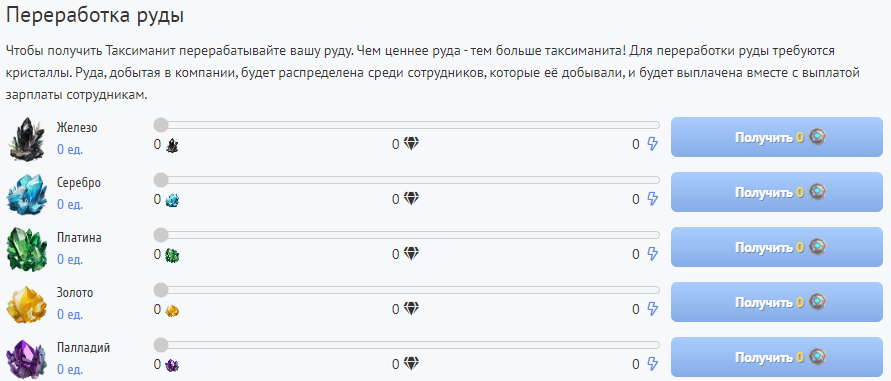The image size is (891, 381).
Task: Click the lightning energy icon in Серебро row
Action: [x=652, y=200]
